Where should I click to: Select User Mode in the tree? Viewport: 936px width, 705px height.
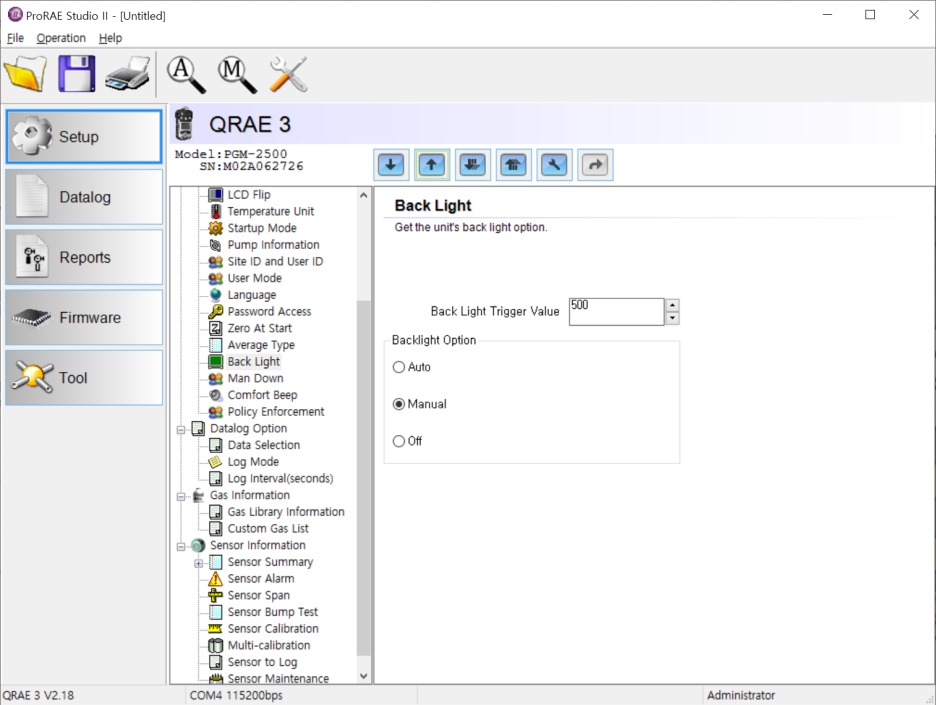(254, 278)
